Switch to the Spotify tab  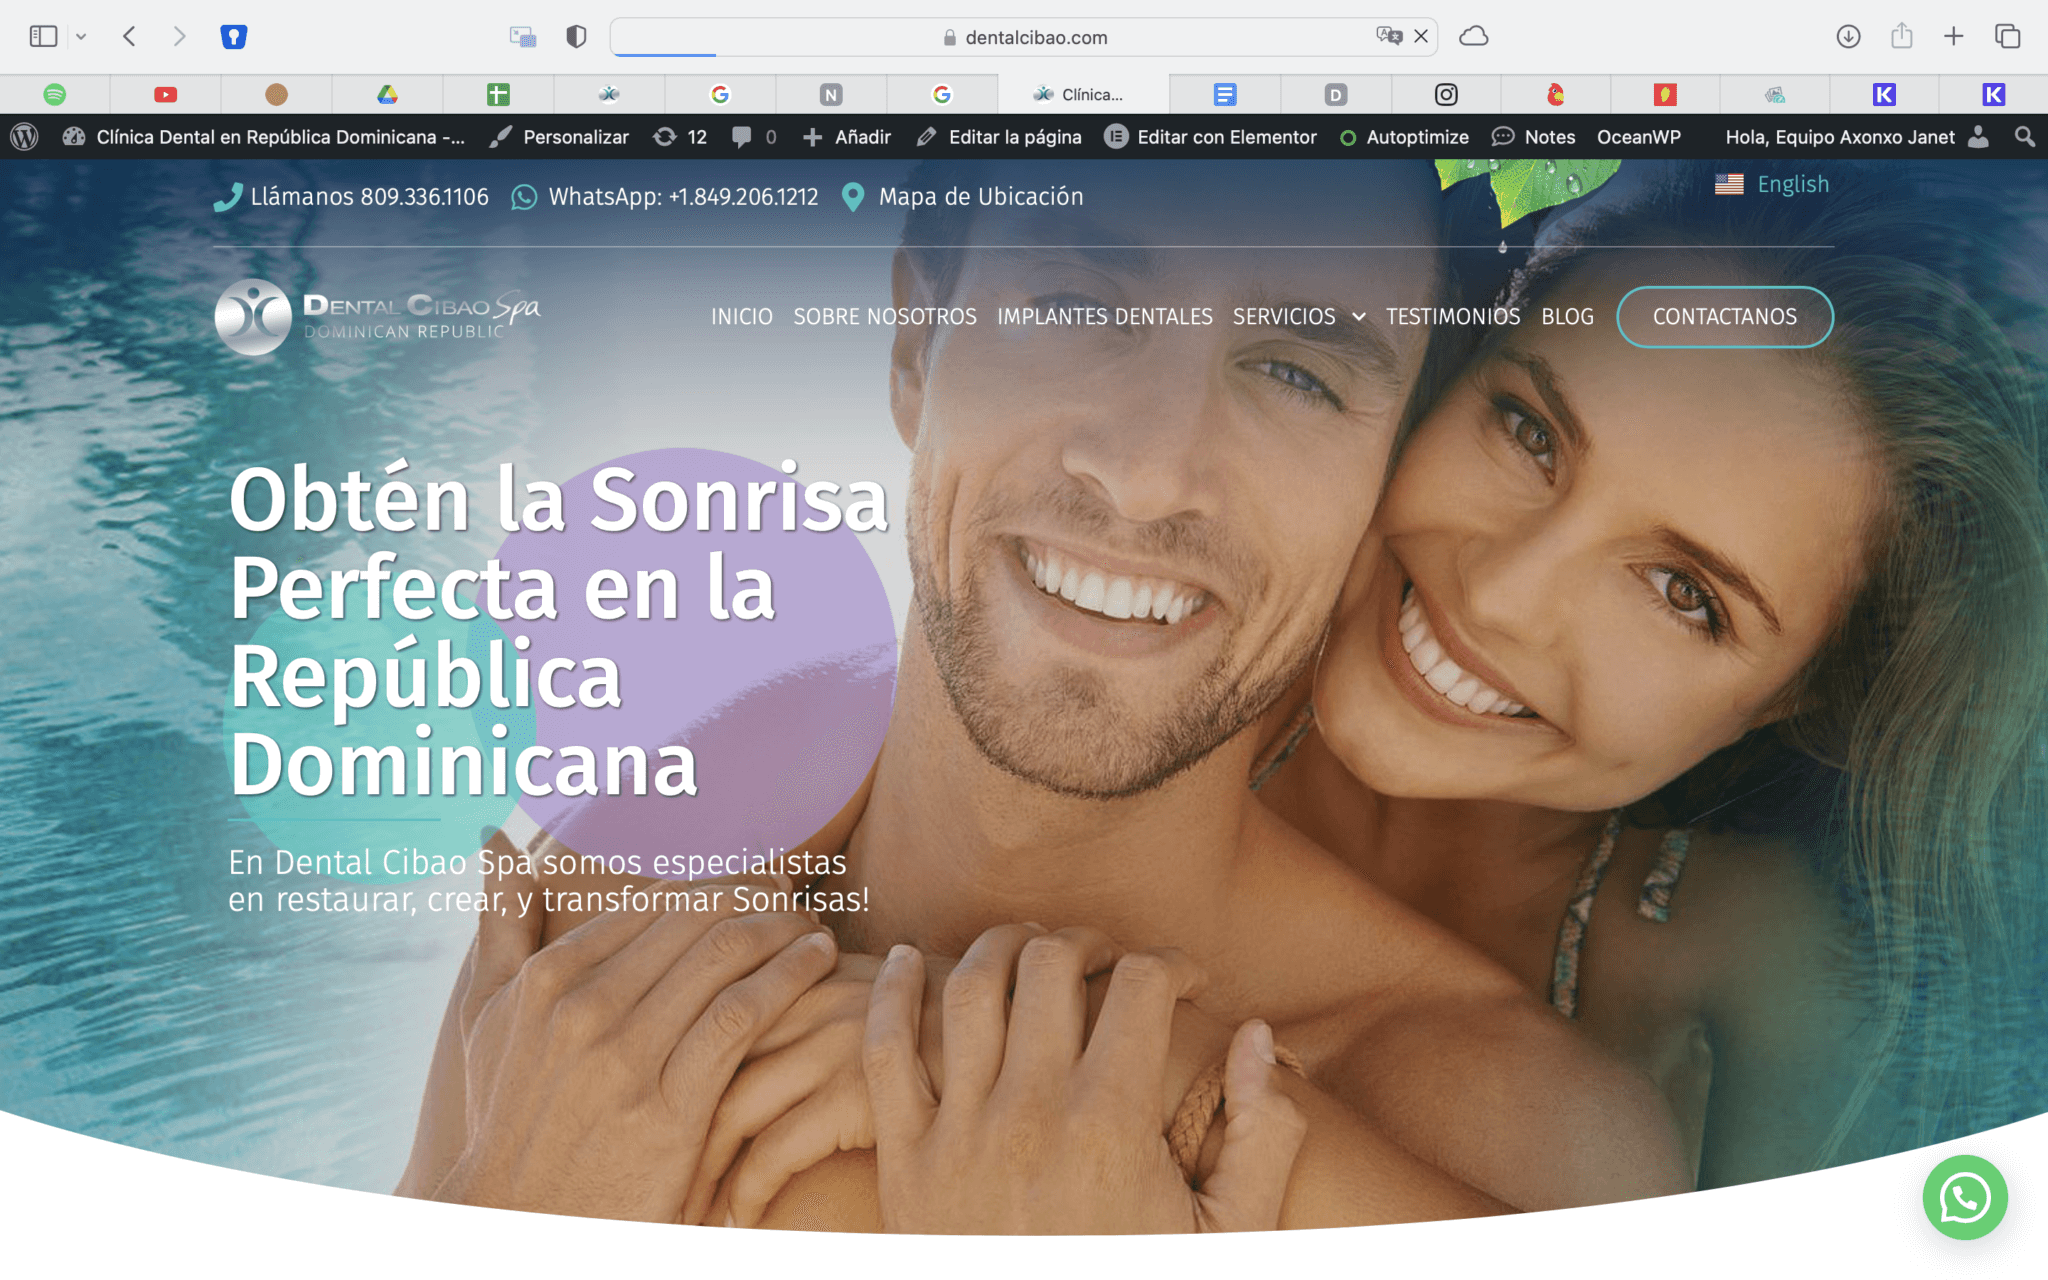[55, 94]
